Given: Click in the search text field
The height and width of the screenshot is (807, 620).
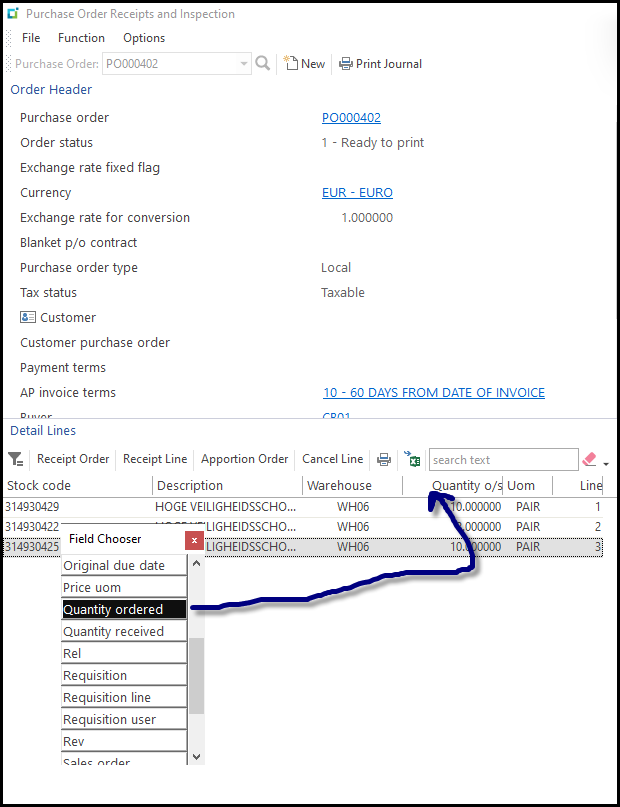Looking at the screenshot, I should (x=503, y=460).
